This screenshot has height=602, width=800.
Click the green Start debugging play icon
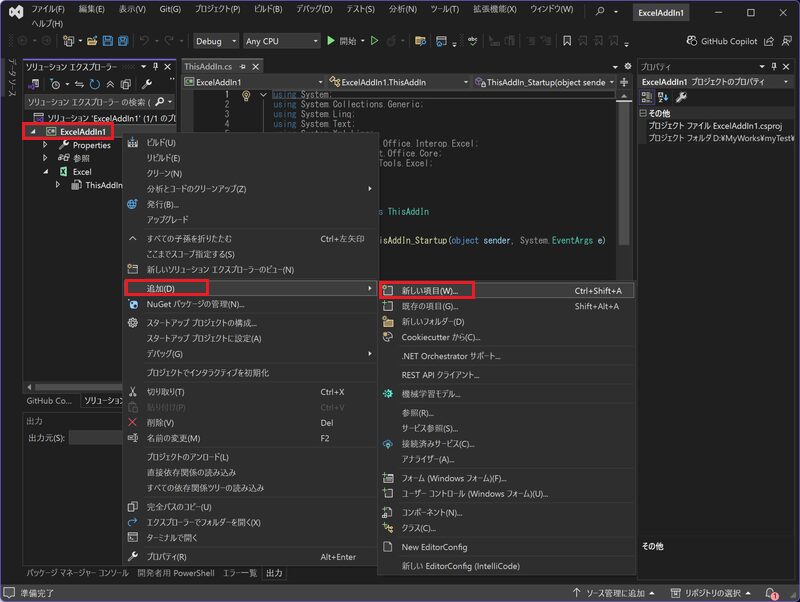tap(332, 41)
